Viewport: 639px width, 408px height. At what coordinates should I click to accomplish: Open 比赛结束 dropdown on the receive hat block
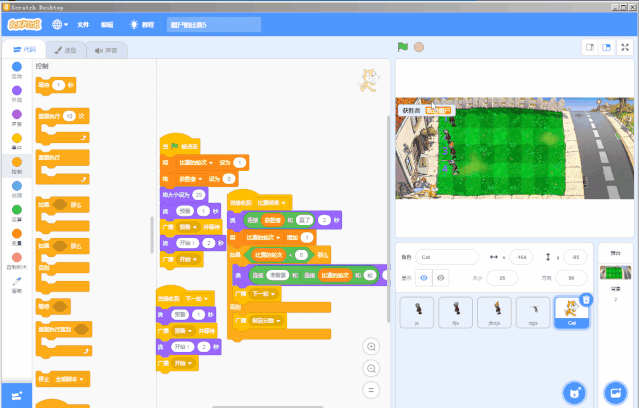point(271,203)
